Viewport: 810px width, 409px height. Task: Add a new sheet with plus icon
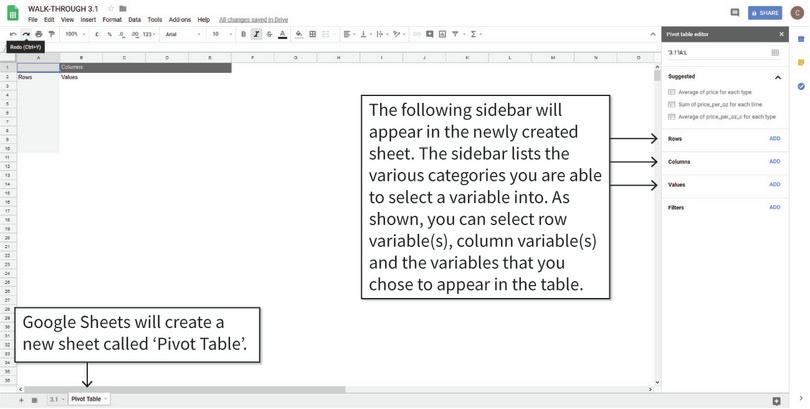point(21,400)
